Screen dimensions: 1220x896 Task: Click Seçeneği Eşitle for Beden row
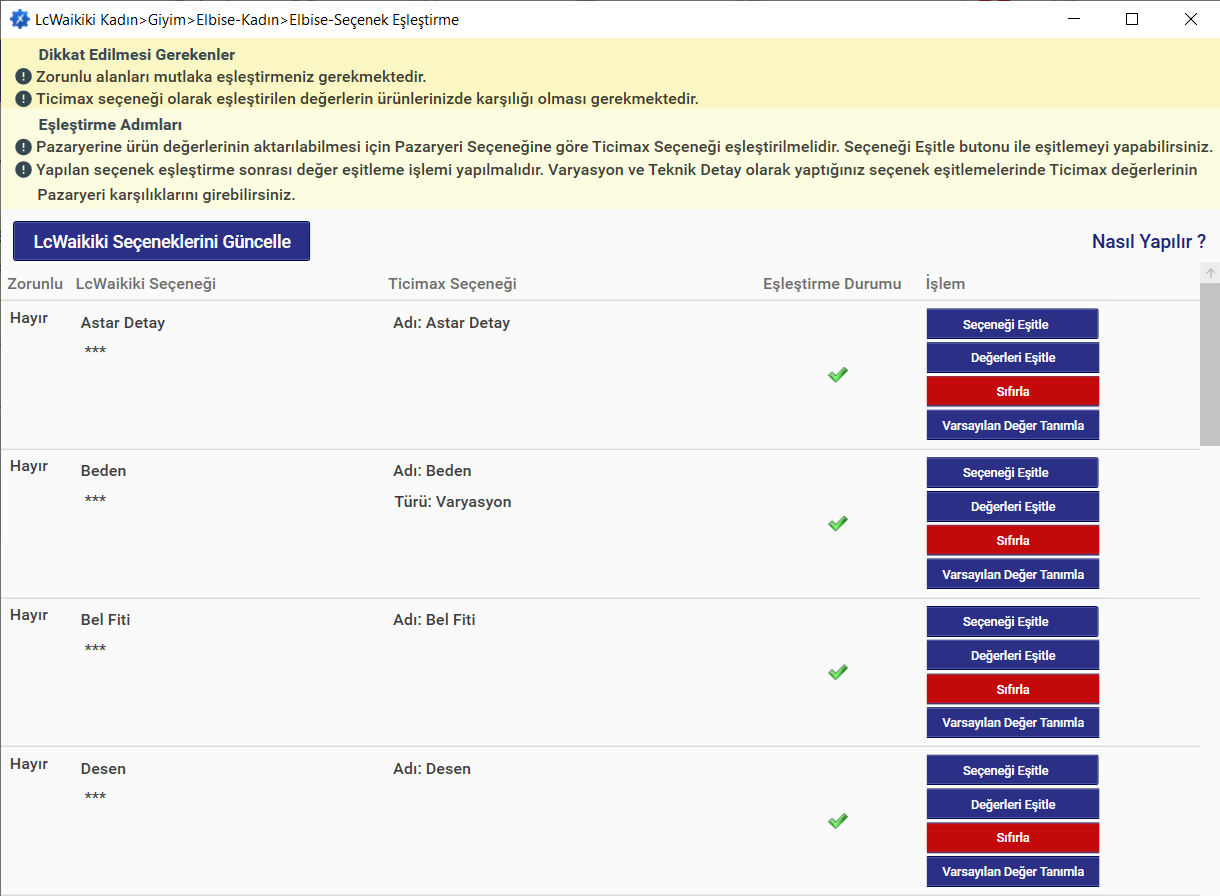pos(1013,473)
